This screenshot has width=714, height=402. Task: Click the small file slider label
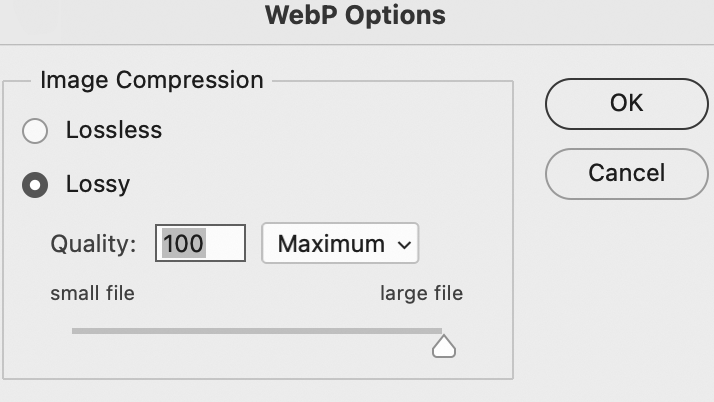tap(92, 293)
